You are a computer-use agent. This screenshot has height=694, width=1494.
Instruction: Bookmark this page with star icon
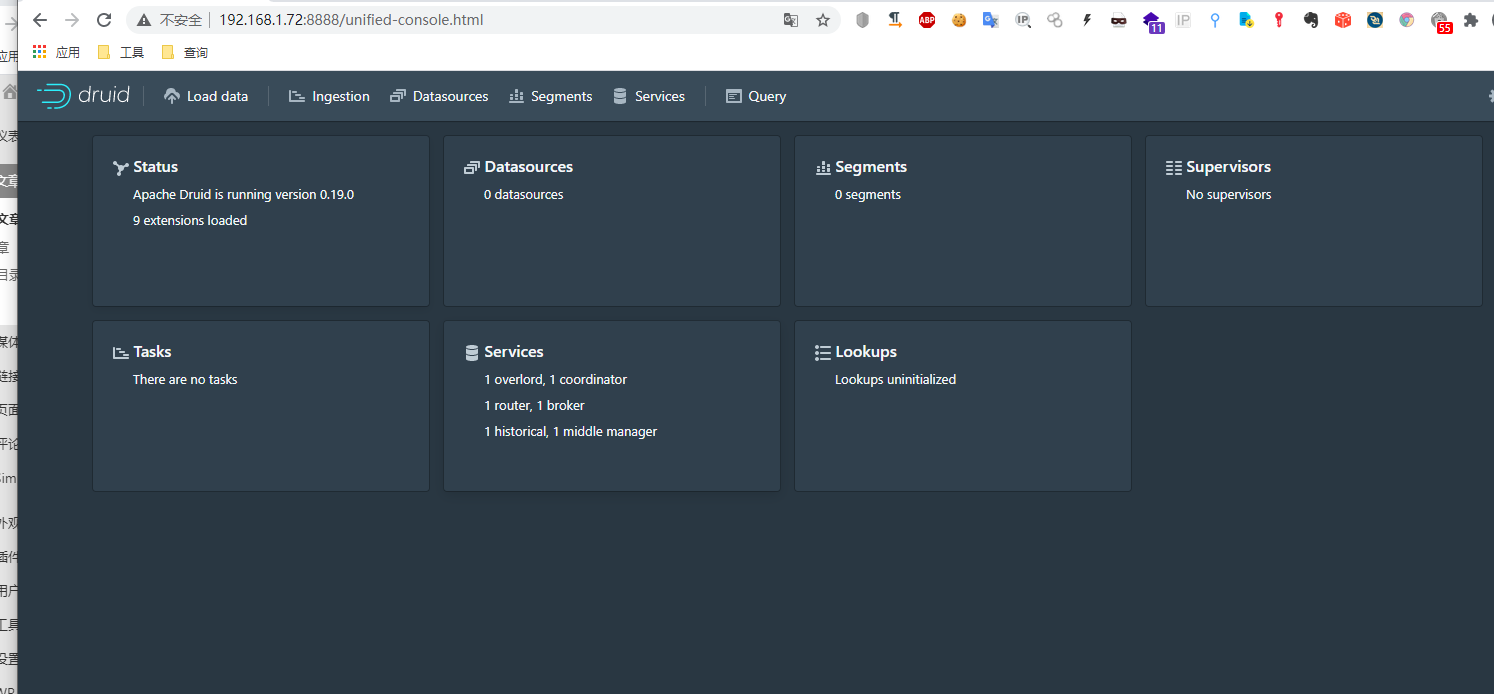pos(823,20)
